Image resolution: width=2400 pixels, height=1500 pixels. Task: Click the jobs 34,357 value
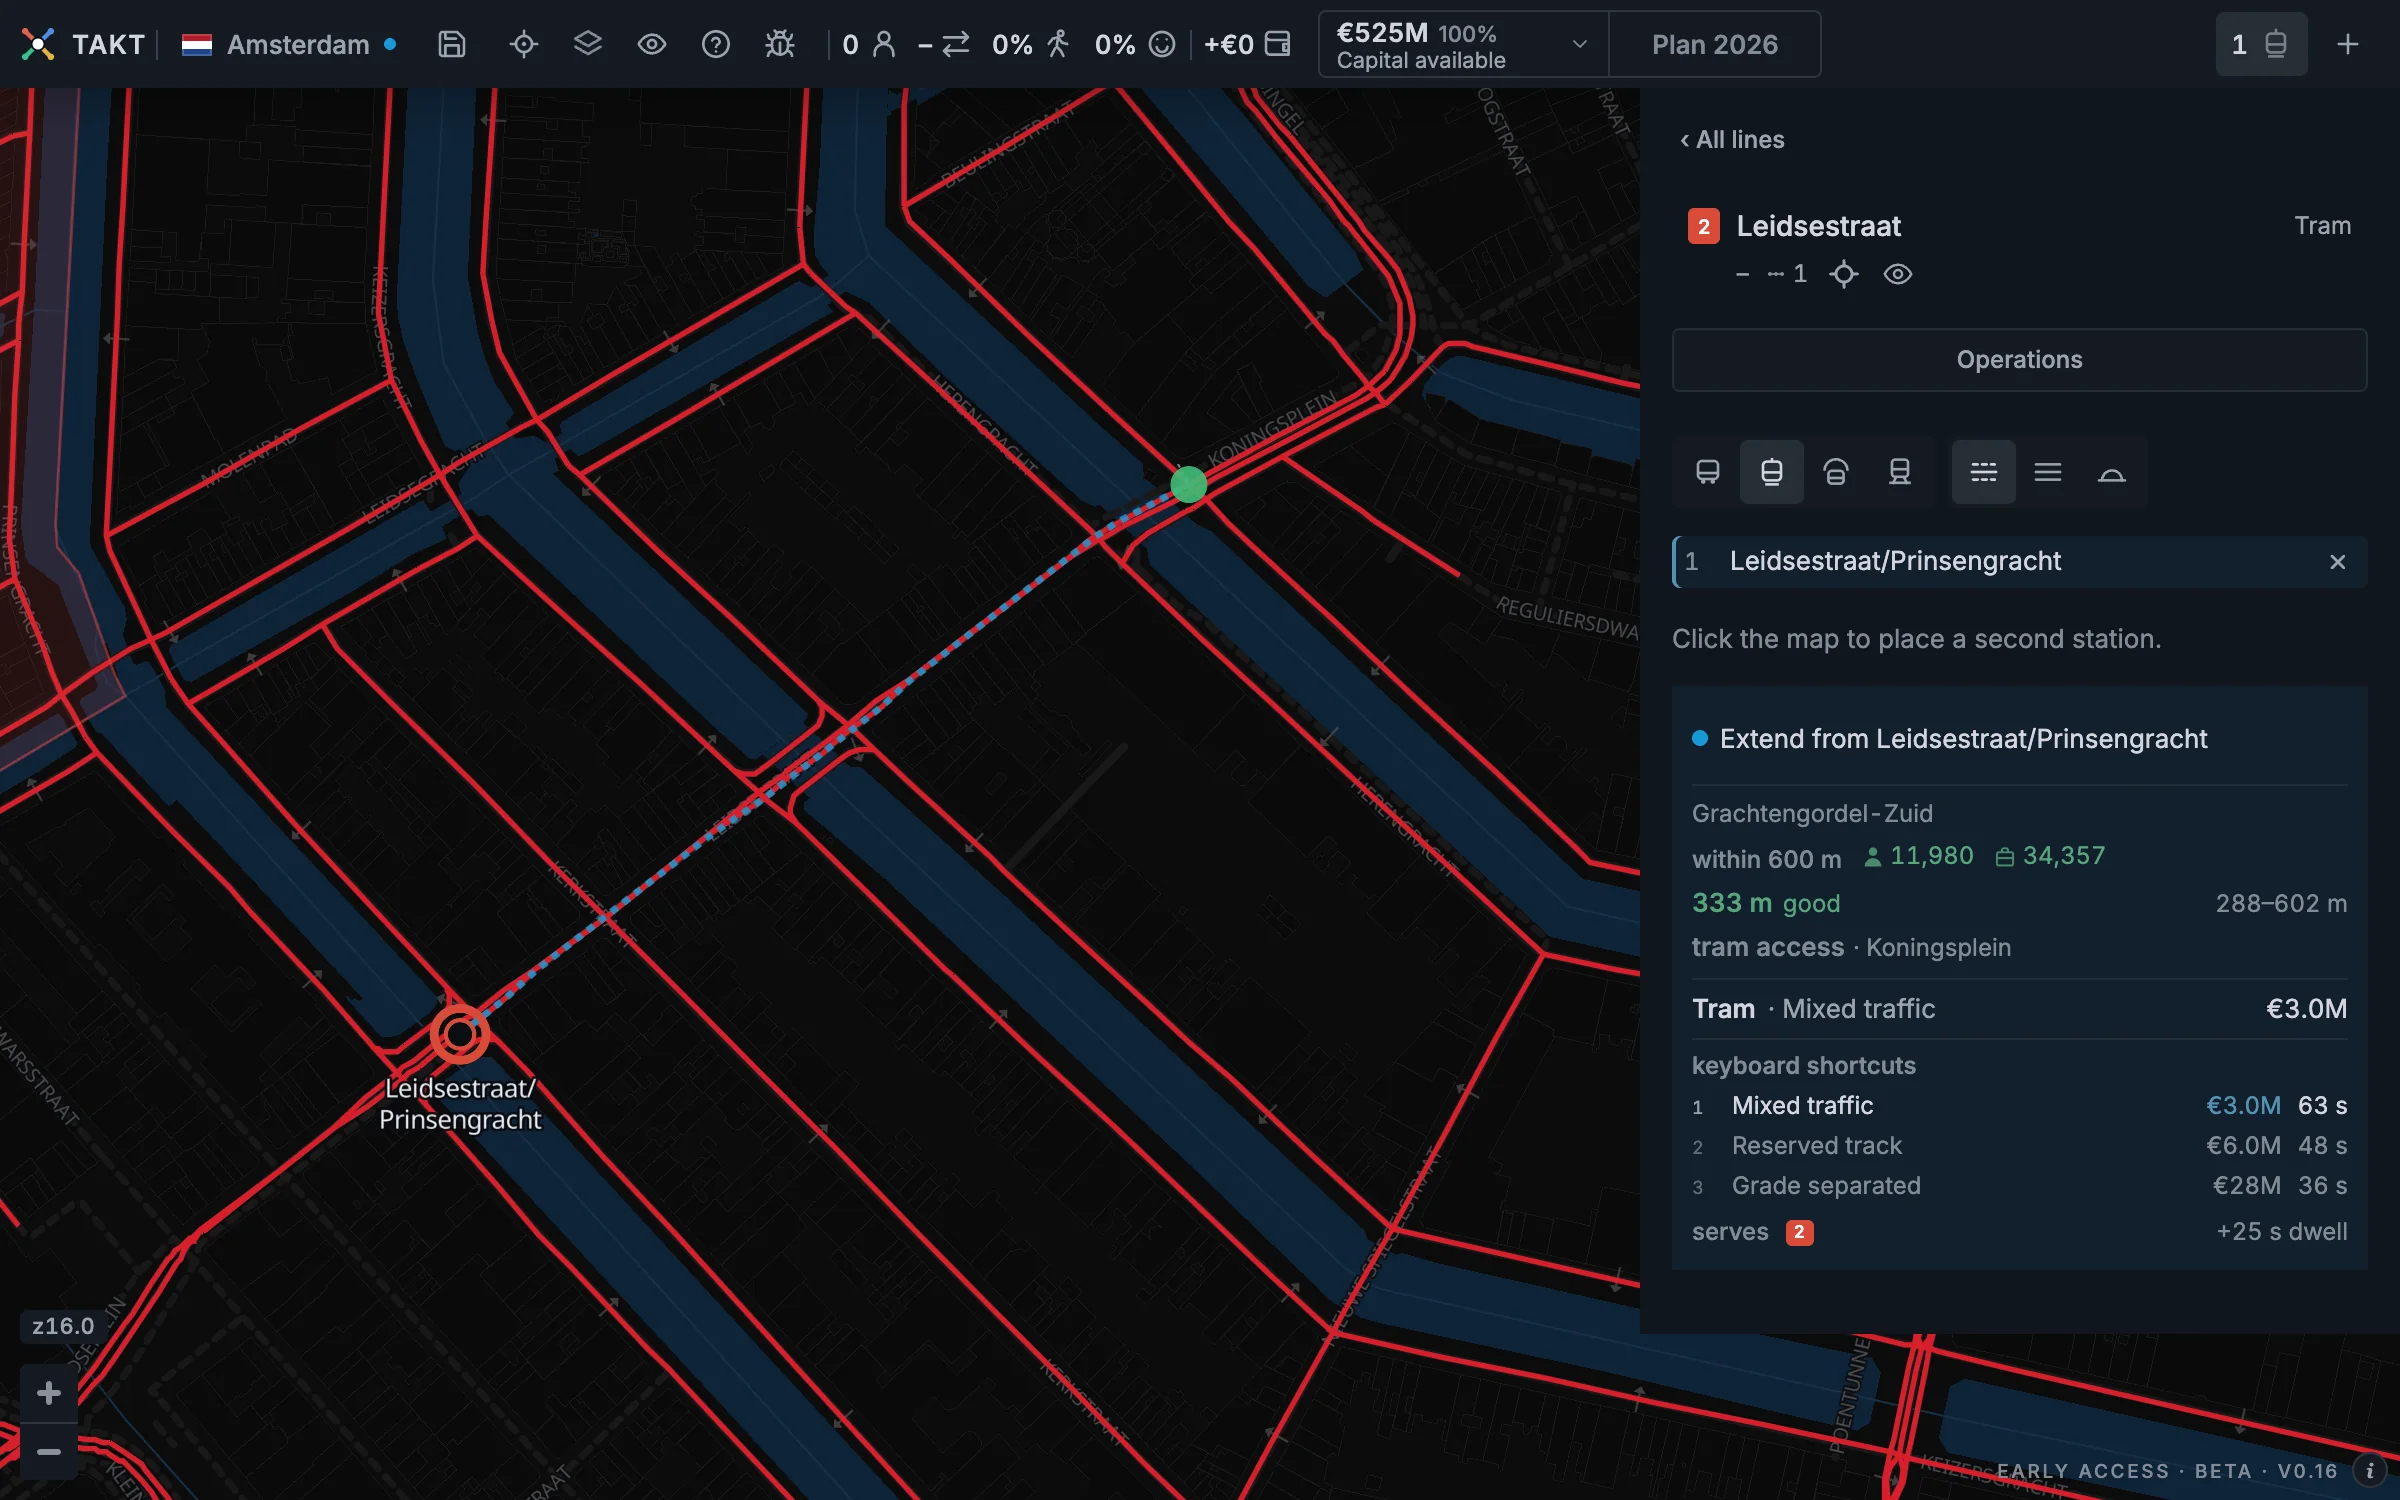point(2051,856)
